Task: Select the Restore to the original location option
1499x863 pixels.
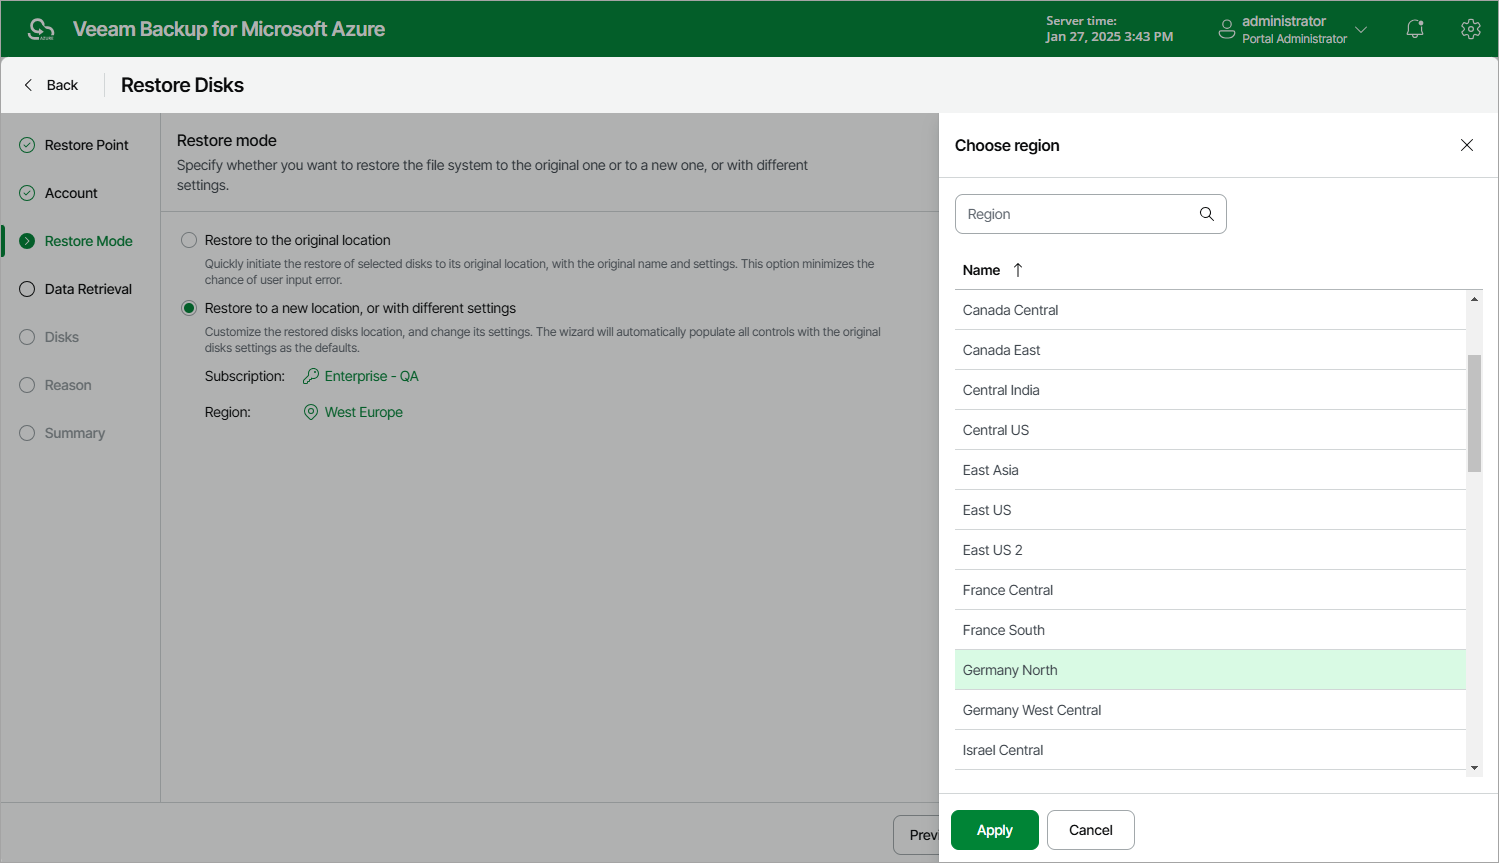Action: coord(188,240)
